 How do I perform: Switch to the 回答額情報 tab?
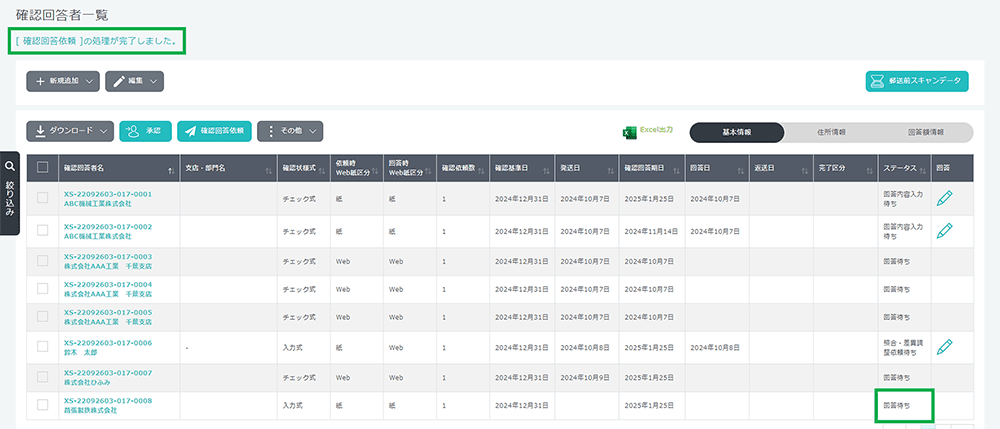pyautogui.click(x=925, y=132)
